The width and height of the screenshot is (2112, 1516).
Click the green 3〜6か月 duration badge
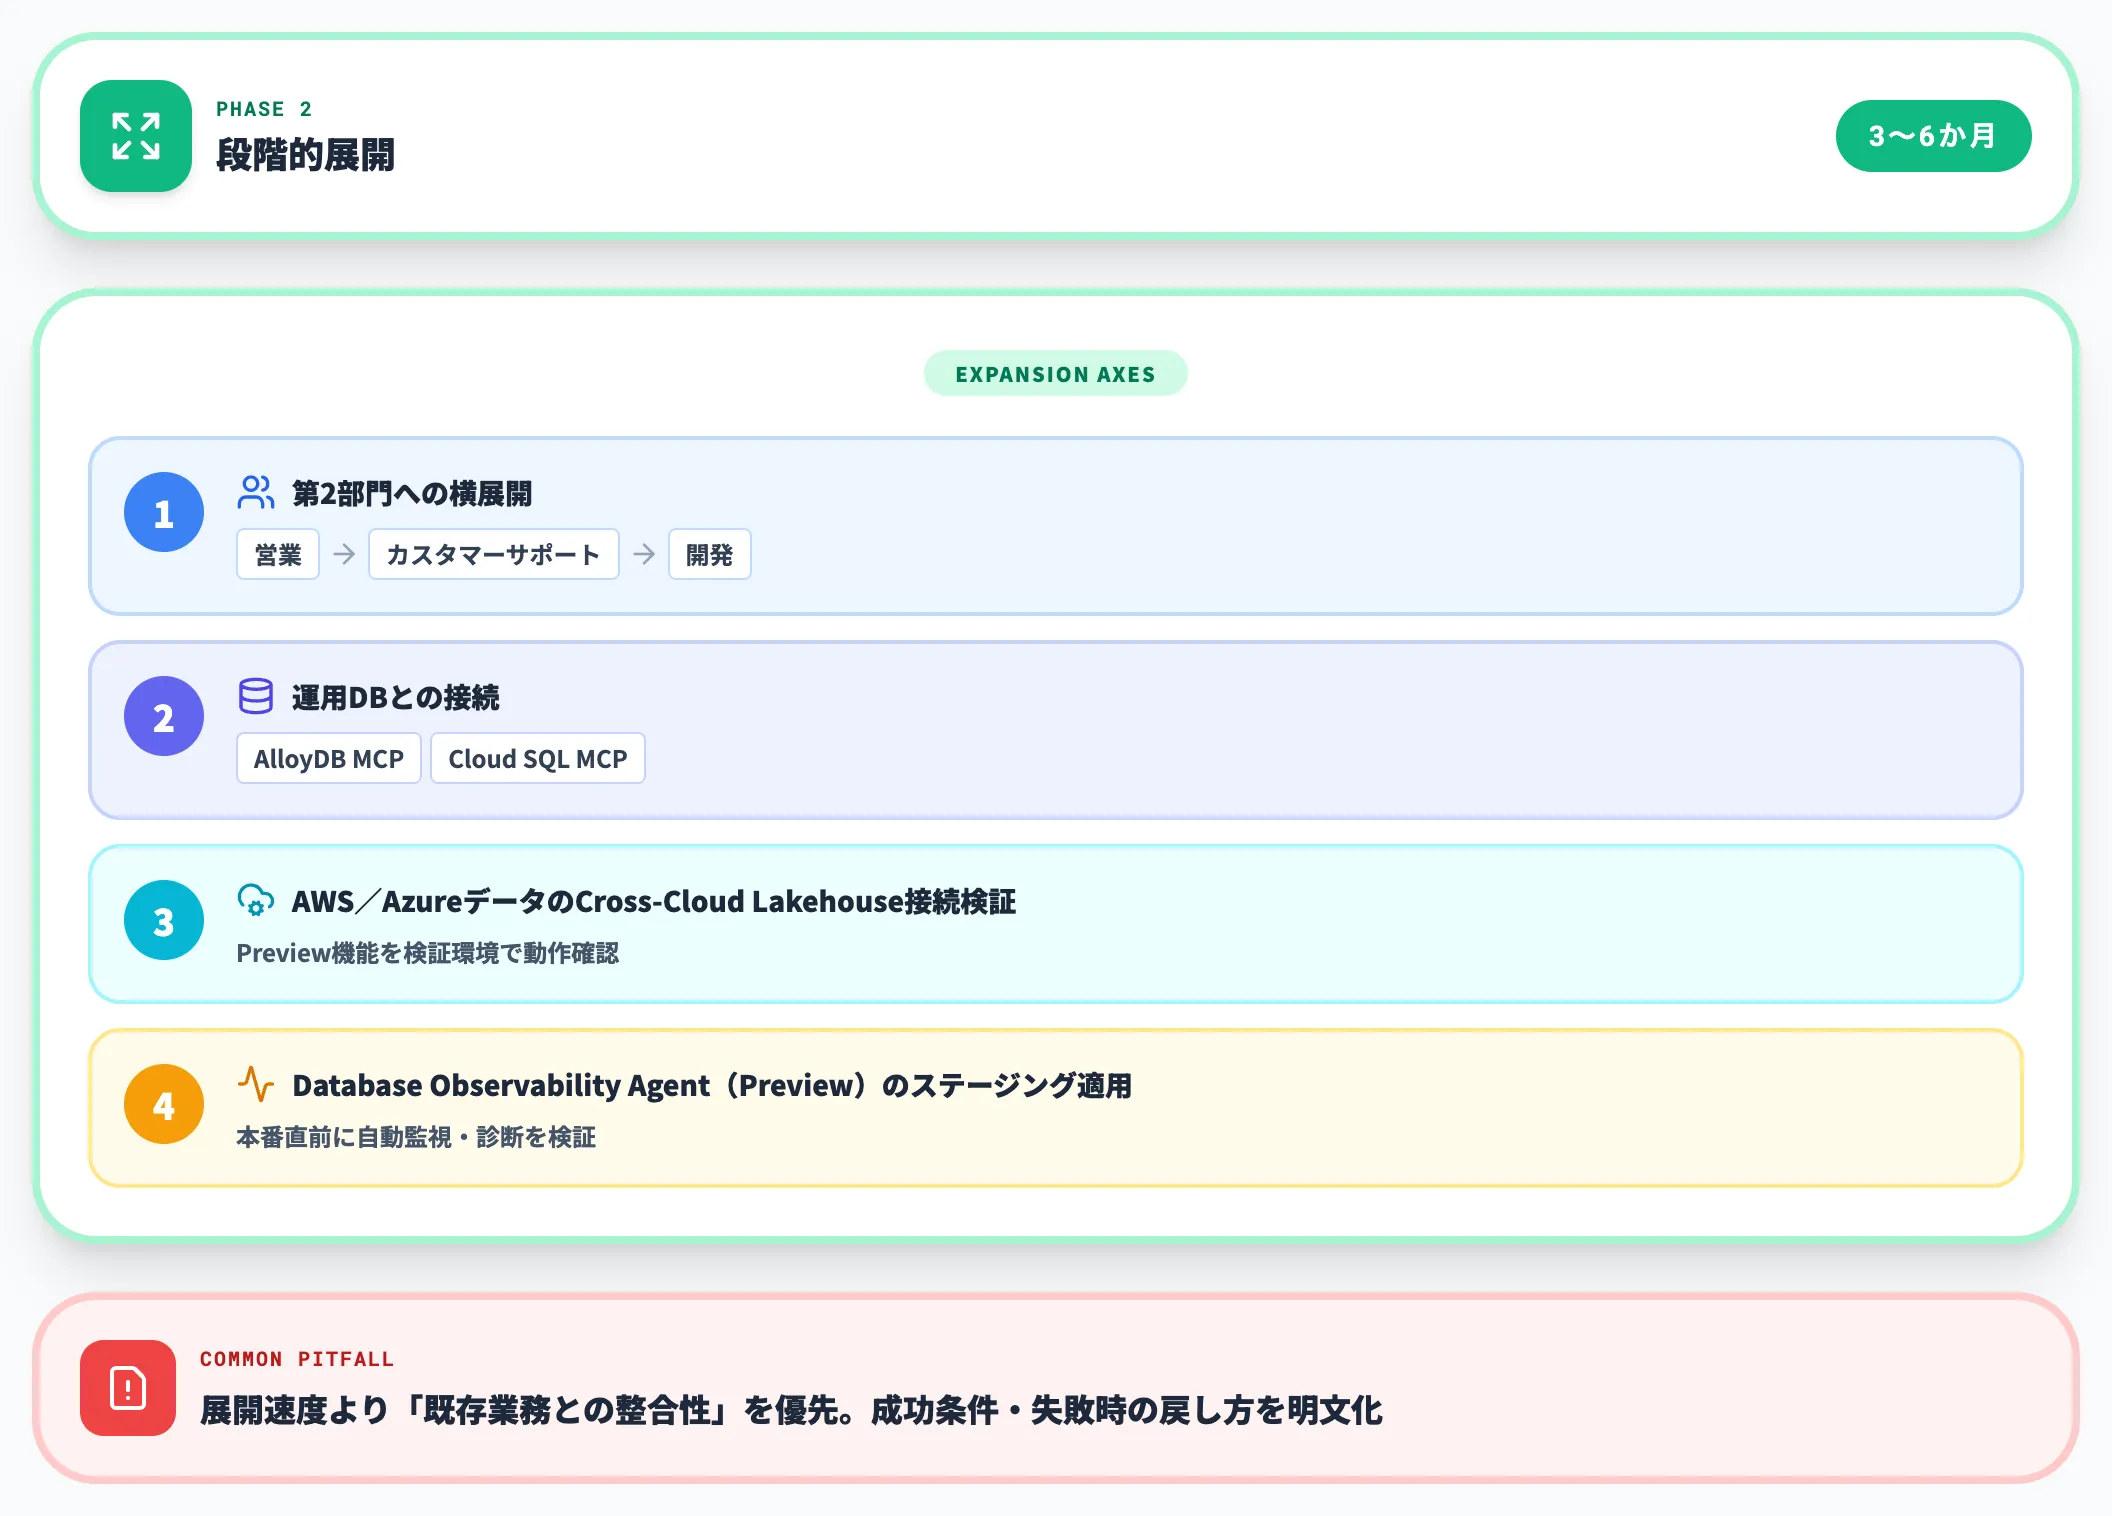coord(1933,137)
